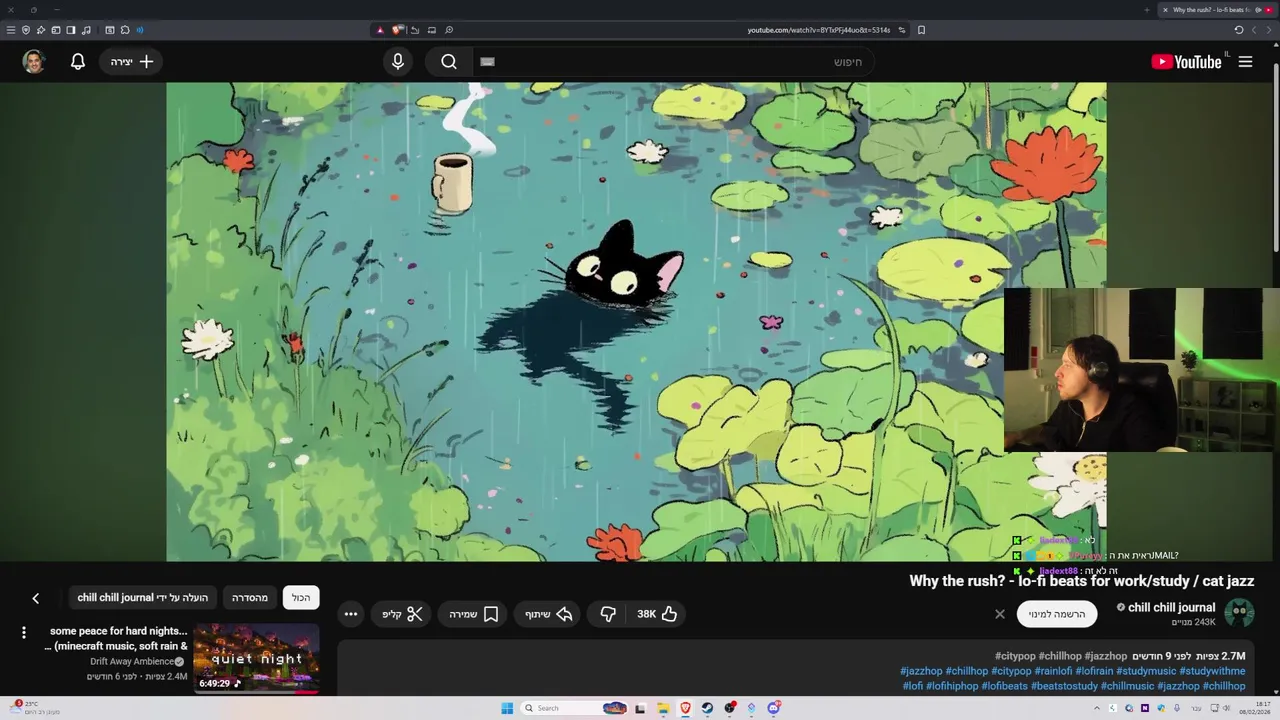This screenshot has height=720, width=1280.
Task: Click the VPN shield toolbar icon
Action: pos(26,30)
